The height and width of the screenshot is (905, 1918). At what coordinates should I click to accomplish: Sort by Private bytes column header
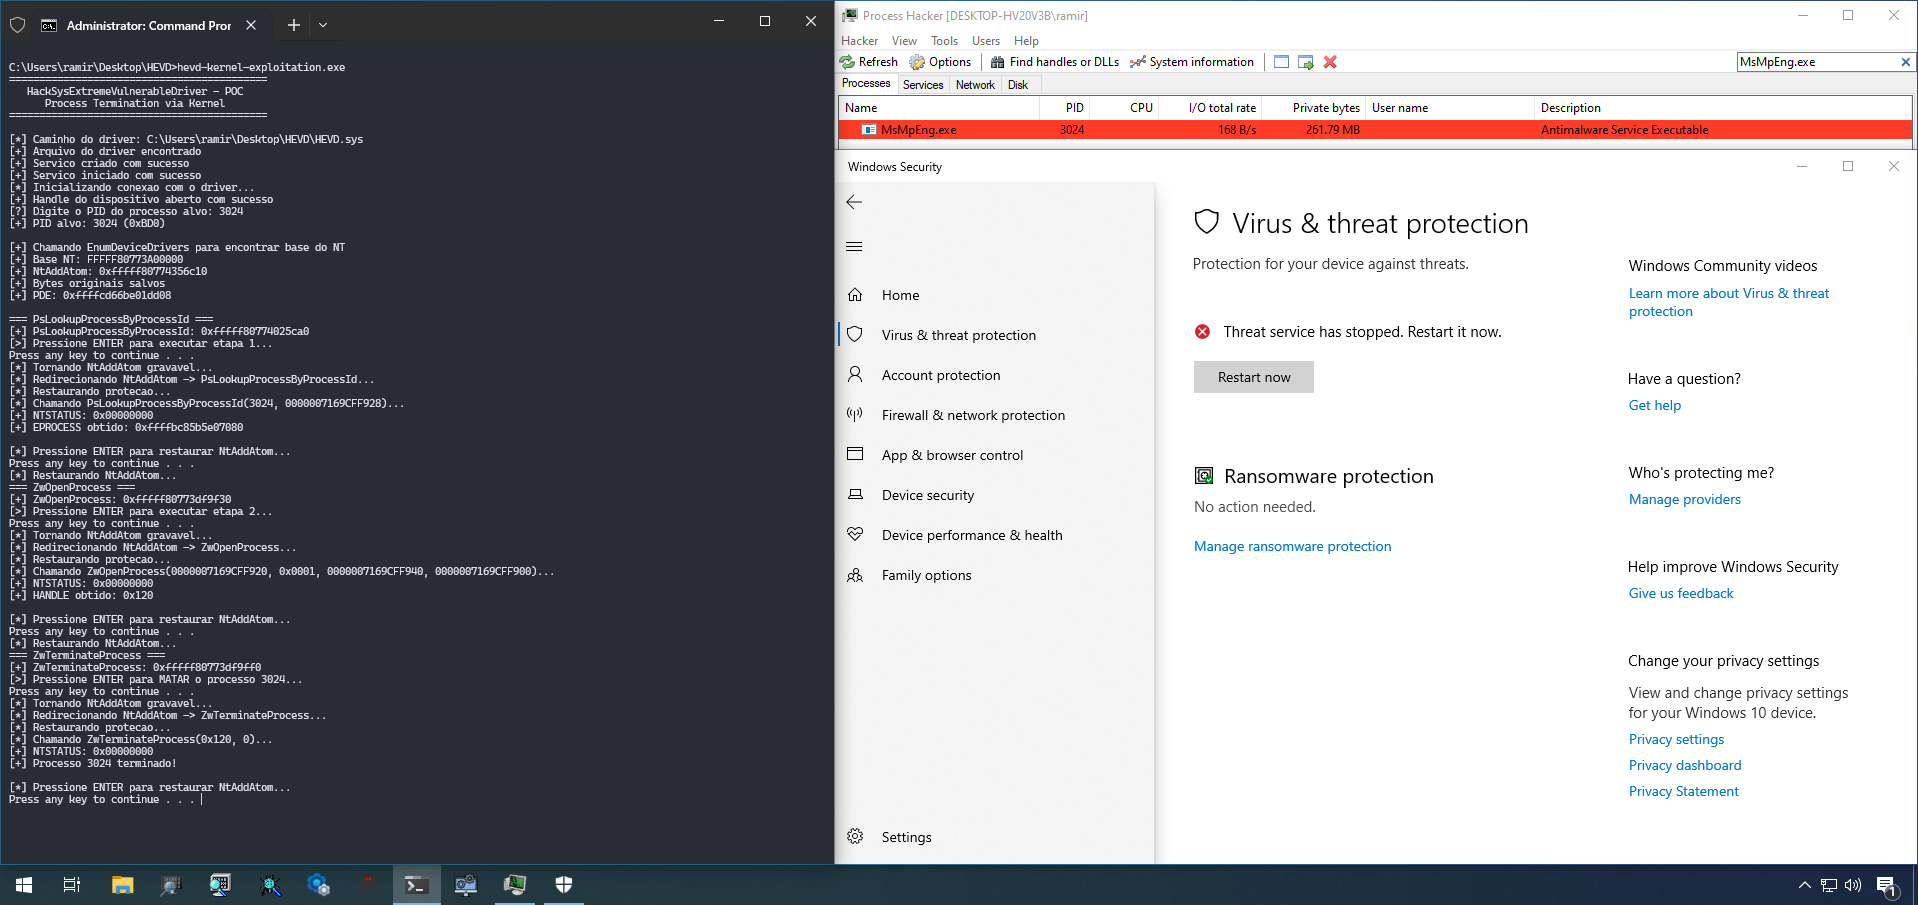click(1314, 108)
